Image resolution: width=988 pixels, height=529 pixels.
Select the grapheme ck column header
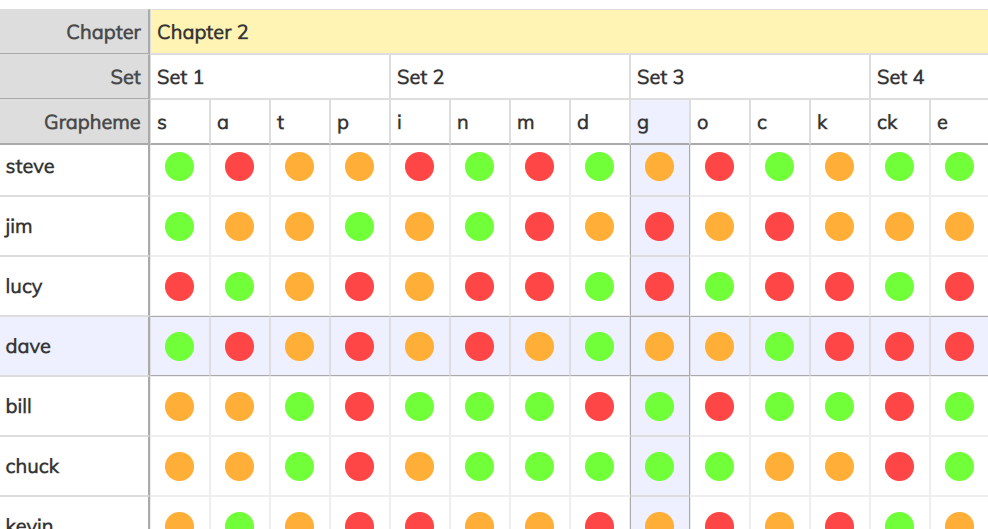point(900,122)
